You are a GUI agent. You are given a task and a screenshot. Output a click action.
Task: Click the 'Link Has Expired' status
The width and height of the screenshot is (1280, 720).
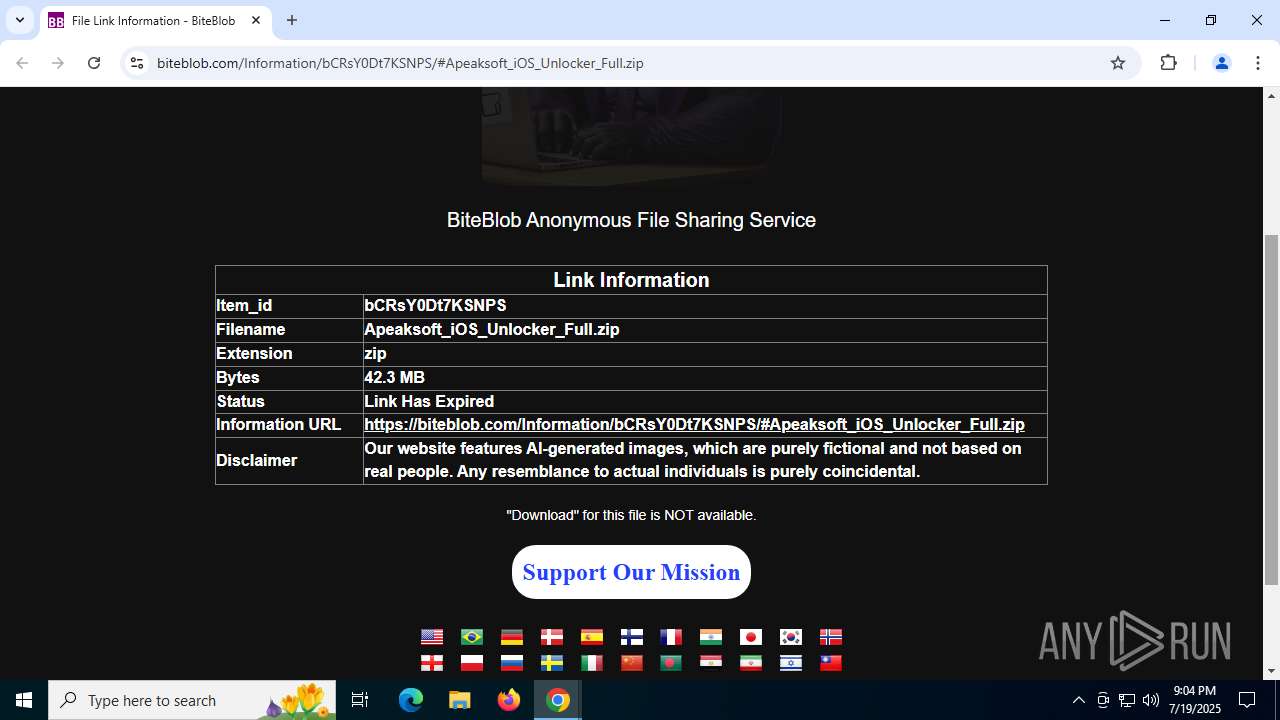pyautogui.click(x=429, y=402)
